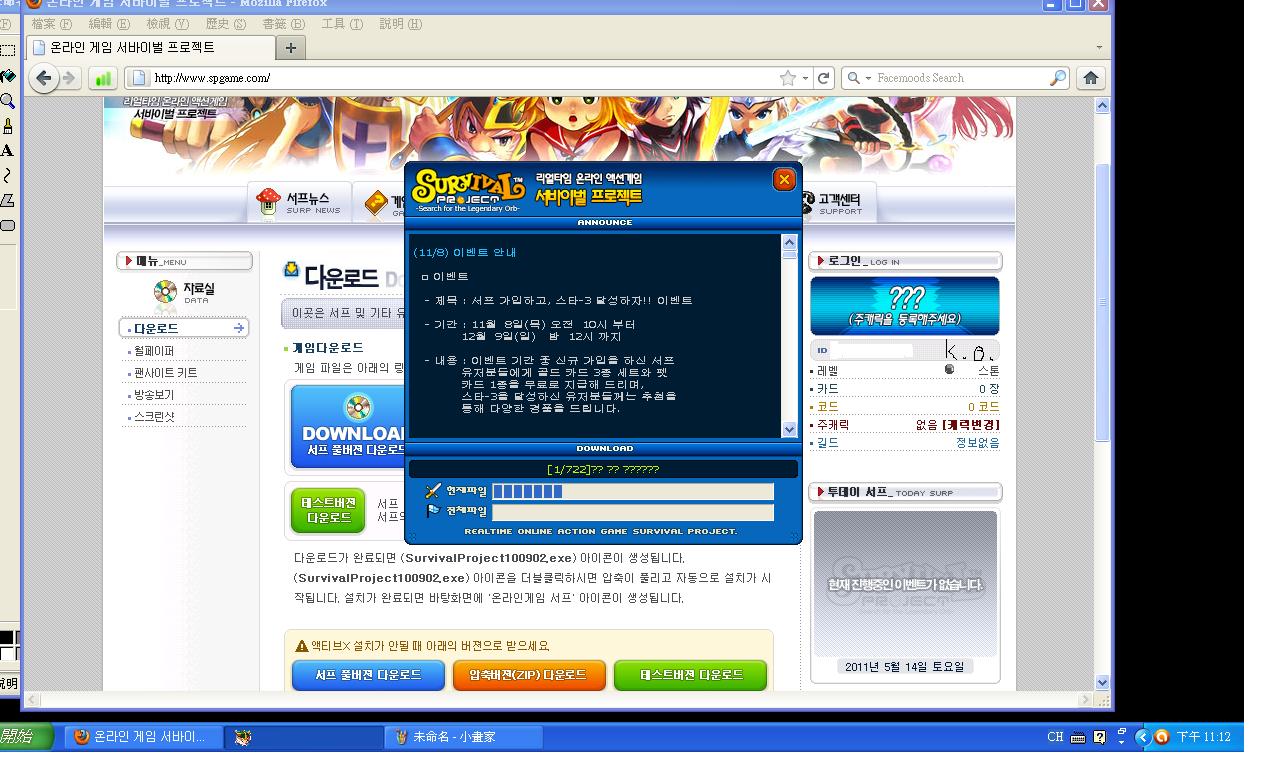Click the keyboard icon in system tray
Image resolution: width=1280 pixels, height=768 pixels.
1078,737
